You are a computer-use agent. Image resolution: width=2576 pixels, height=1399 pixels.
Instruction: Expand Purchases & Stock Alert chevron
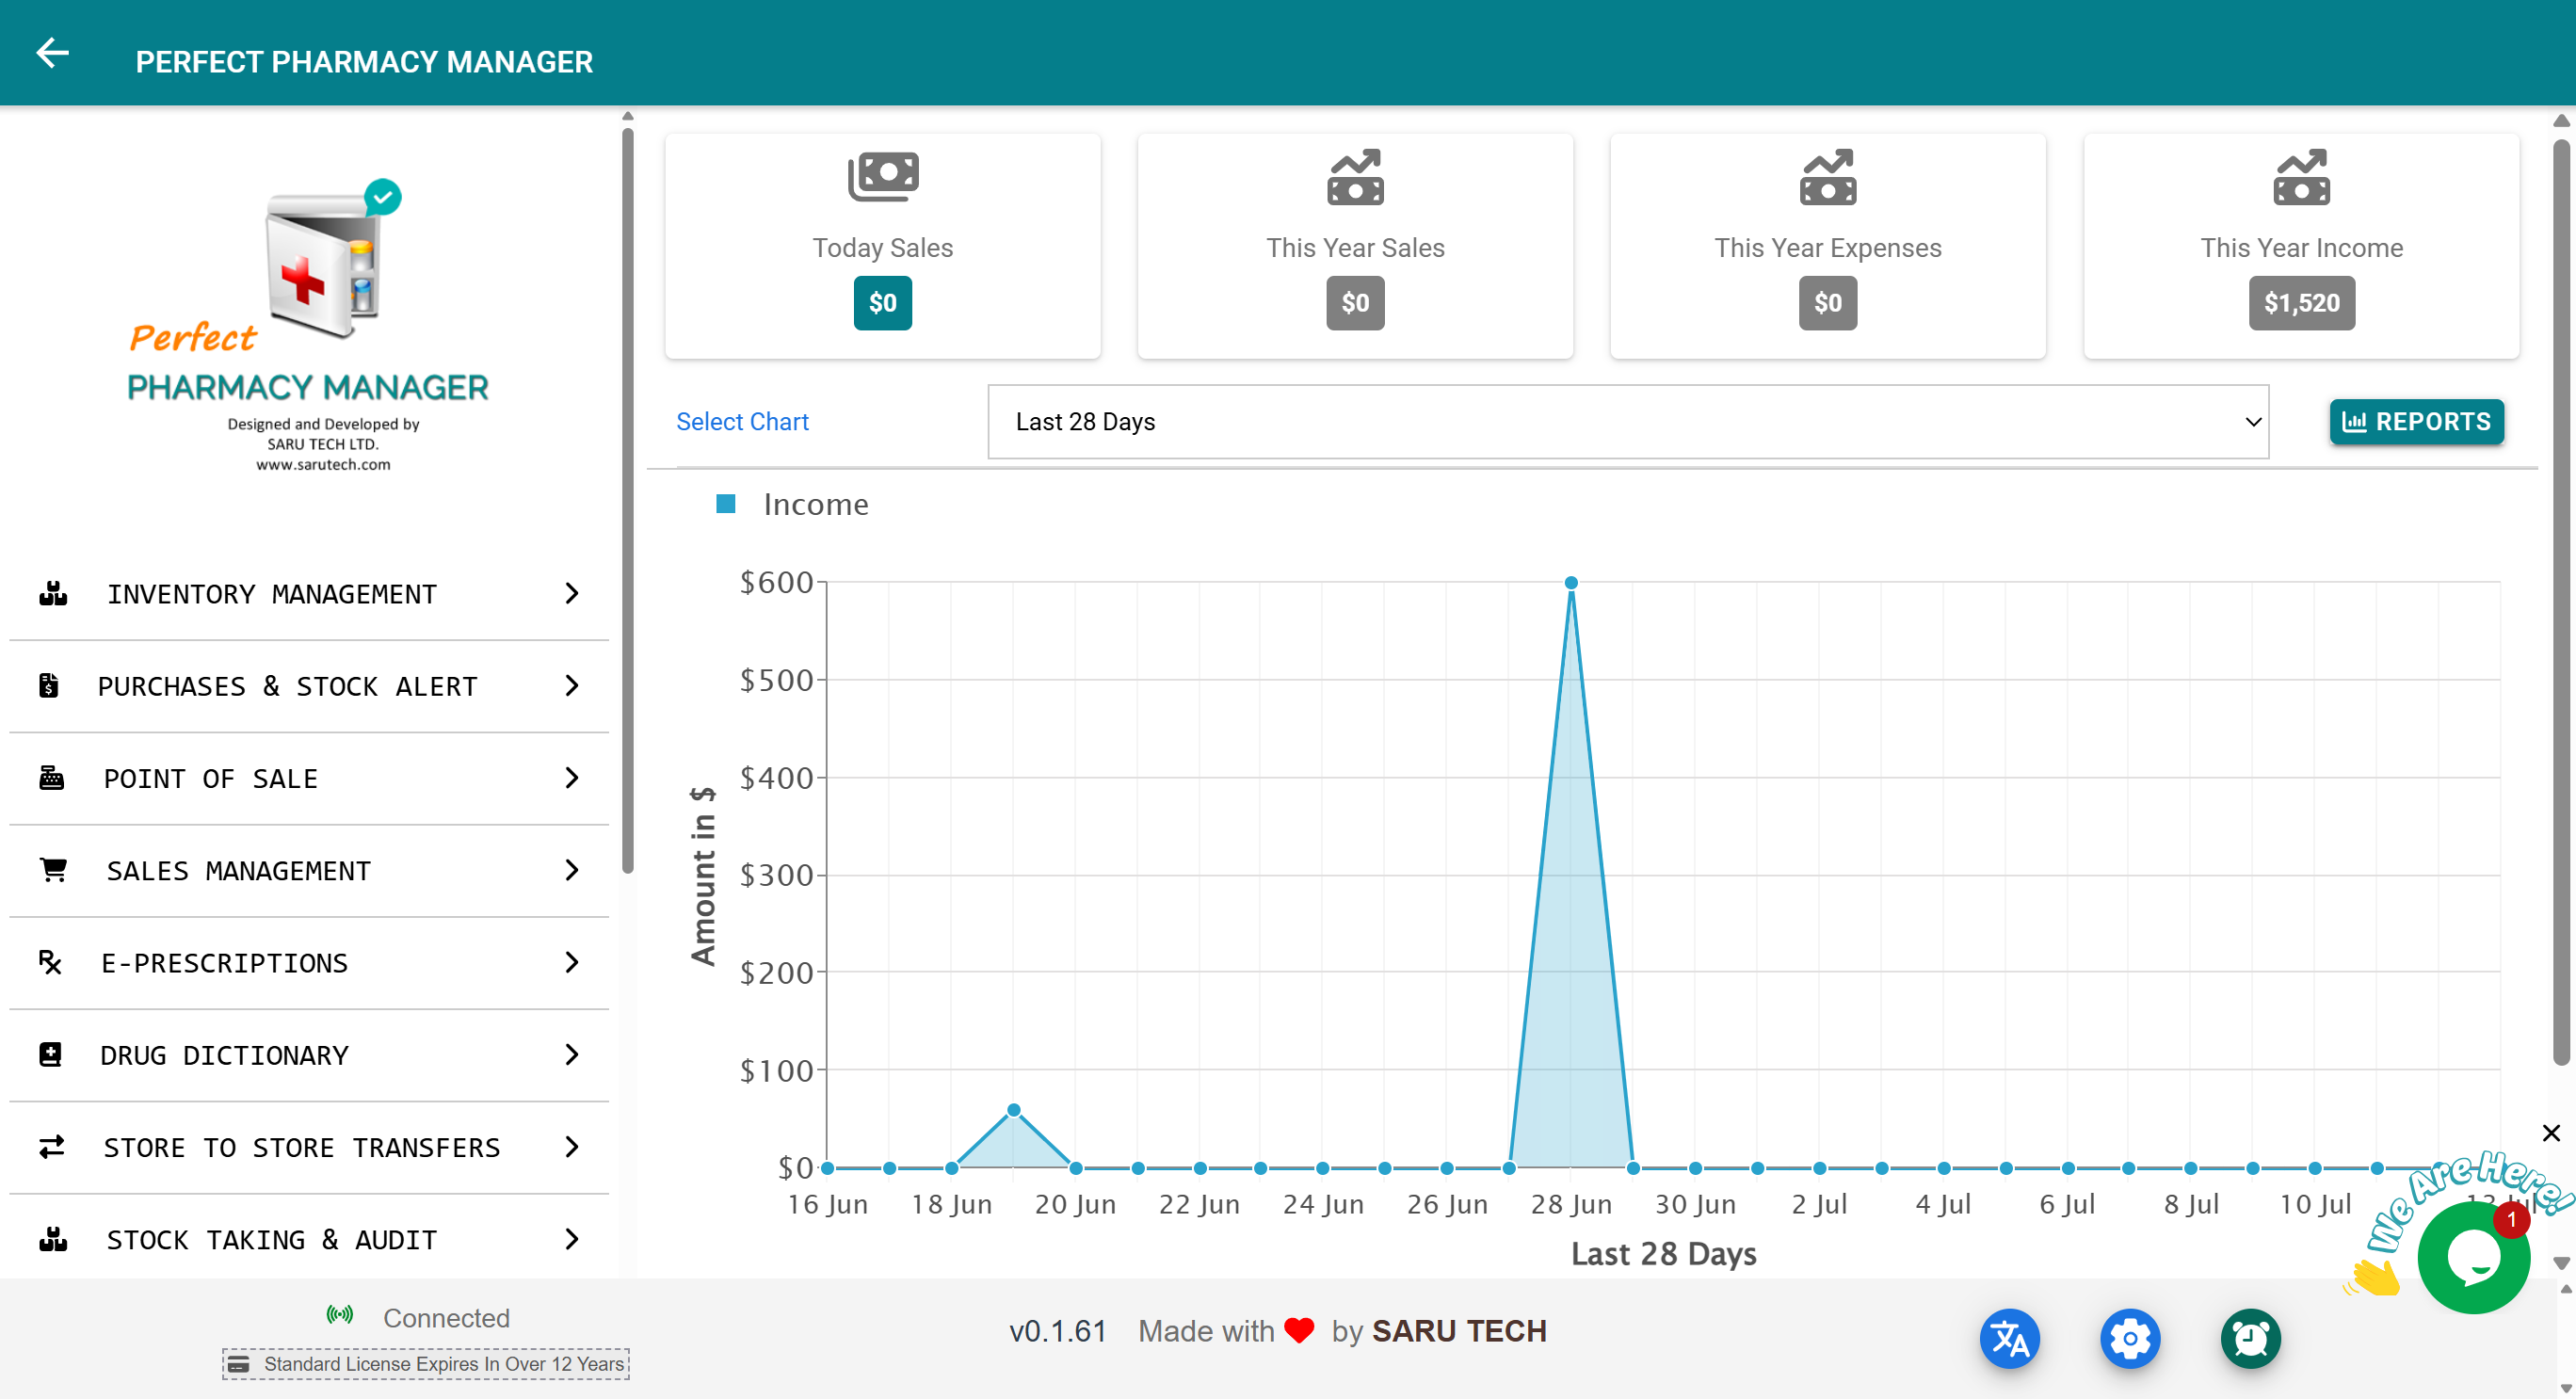pyautogui.click(x=571, y=686)
